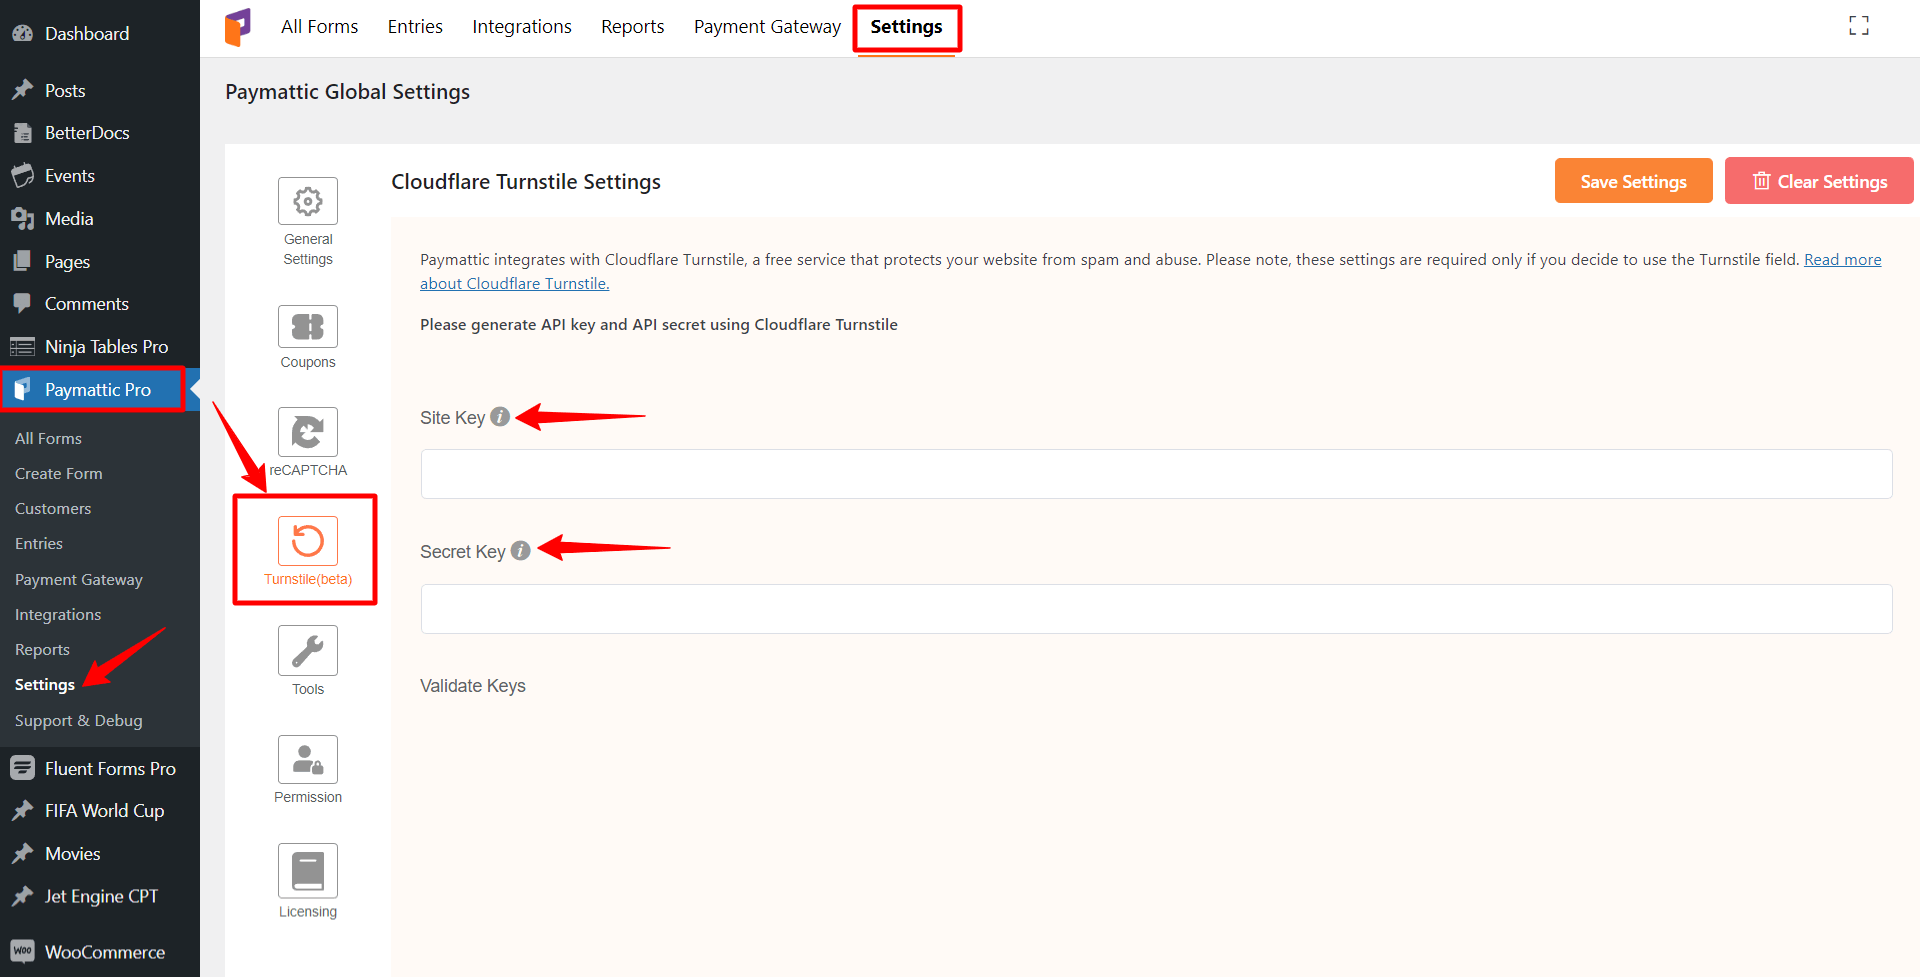Open Reports submenu item in sidebar
This screenshot has width=1920, height=977.
coord(42,649)
